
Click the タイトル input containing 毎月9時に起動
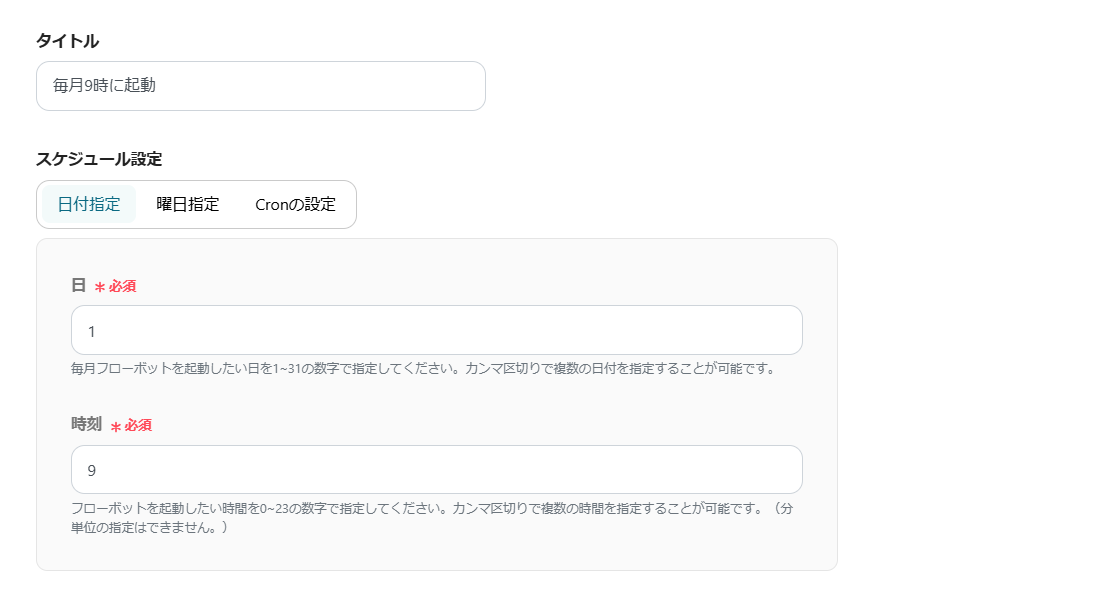point(260,86)
